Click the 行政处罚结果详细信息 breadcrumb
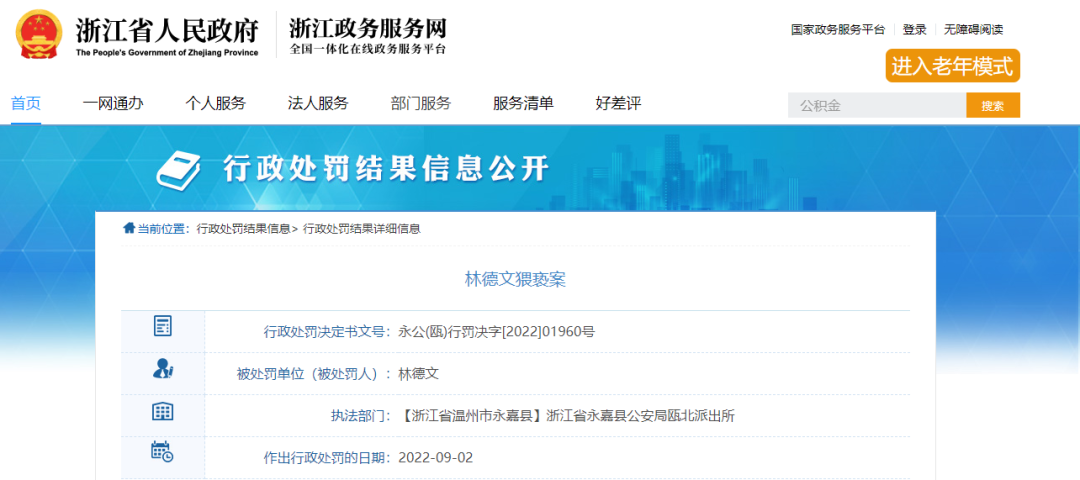This screenshot has height=480, width=1080. pyautogui.click(x=362, y=229)
